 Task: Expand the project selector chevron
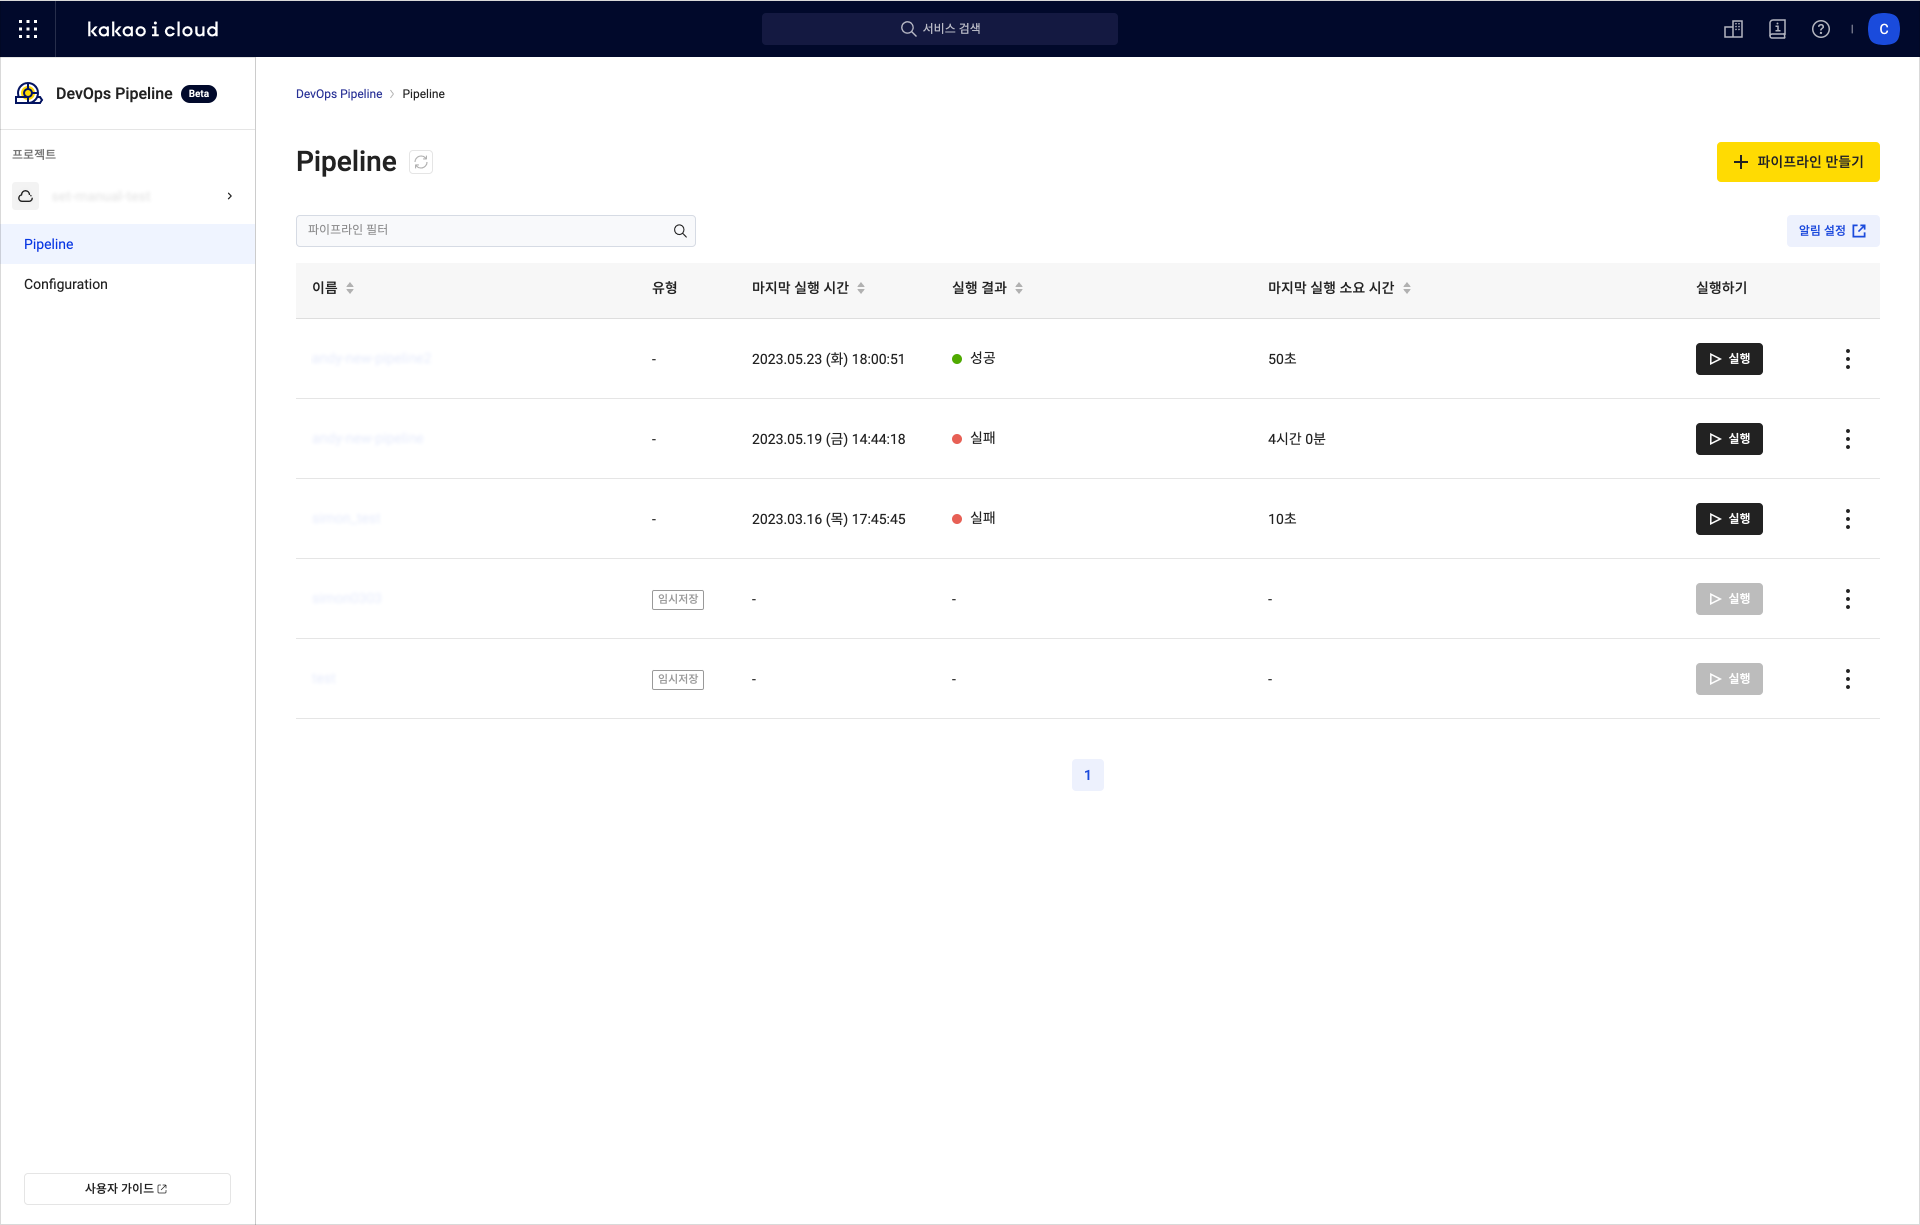(x=230, y=196)
